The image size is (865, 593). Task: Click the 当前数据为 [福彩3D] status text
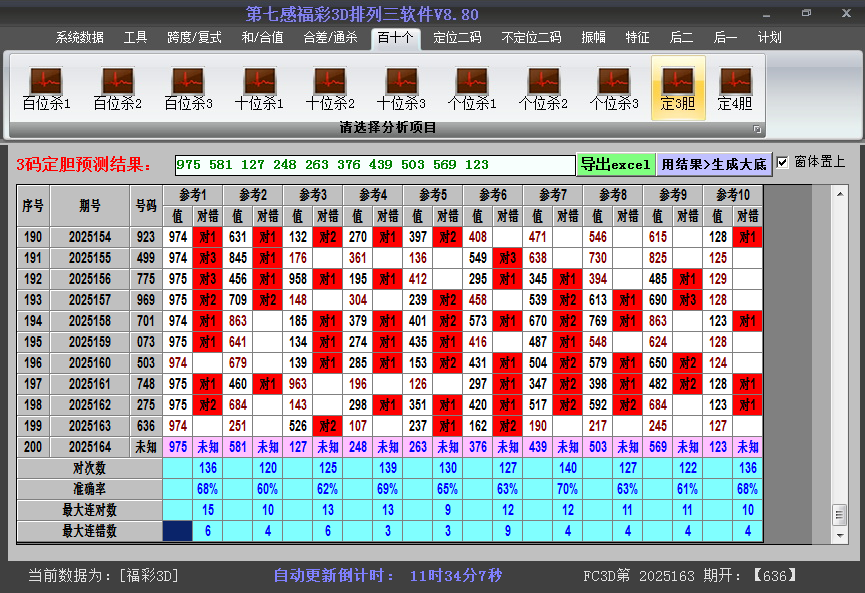[103, 576]
